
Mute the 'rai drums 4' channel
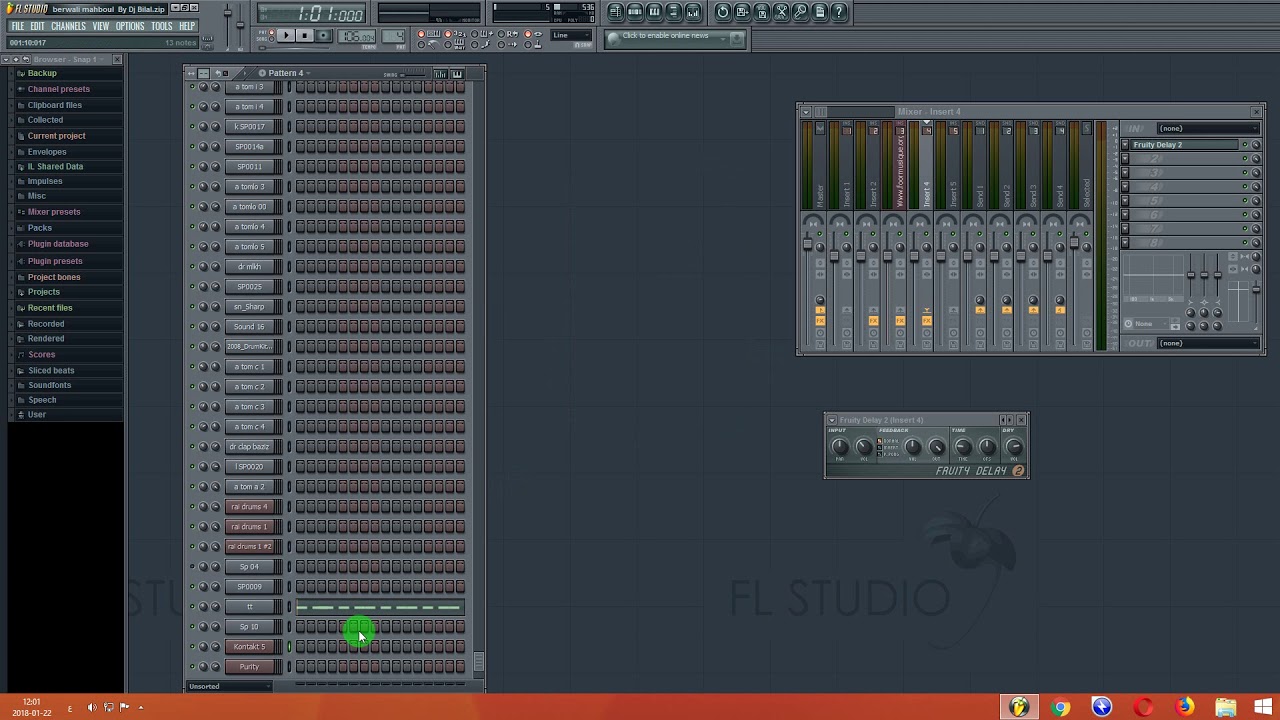[x=192, y=506]
